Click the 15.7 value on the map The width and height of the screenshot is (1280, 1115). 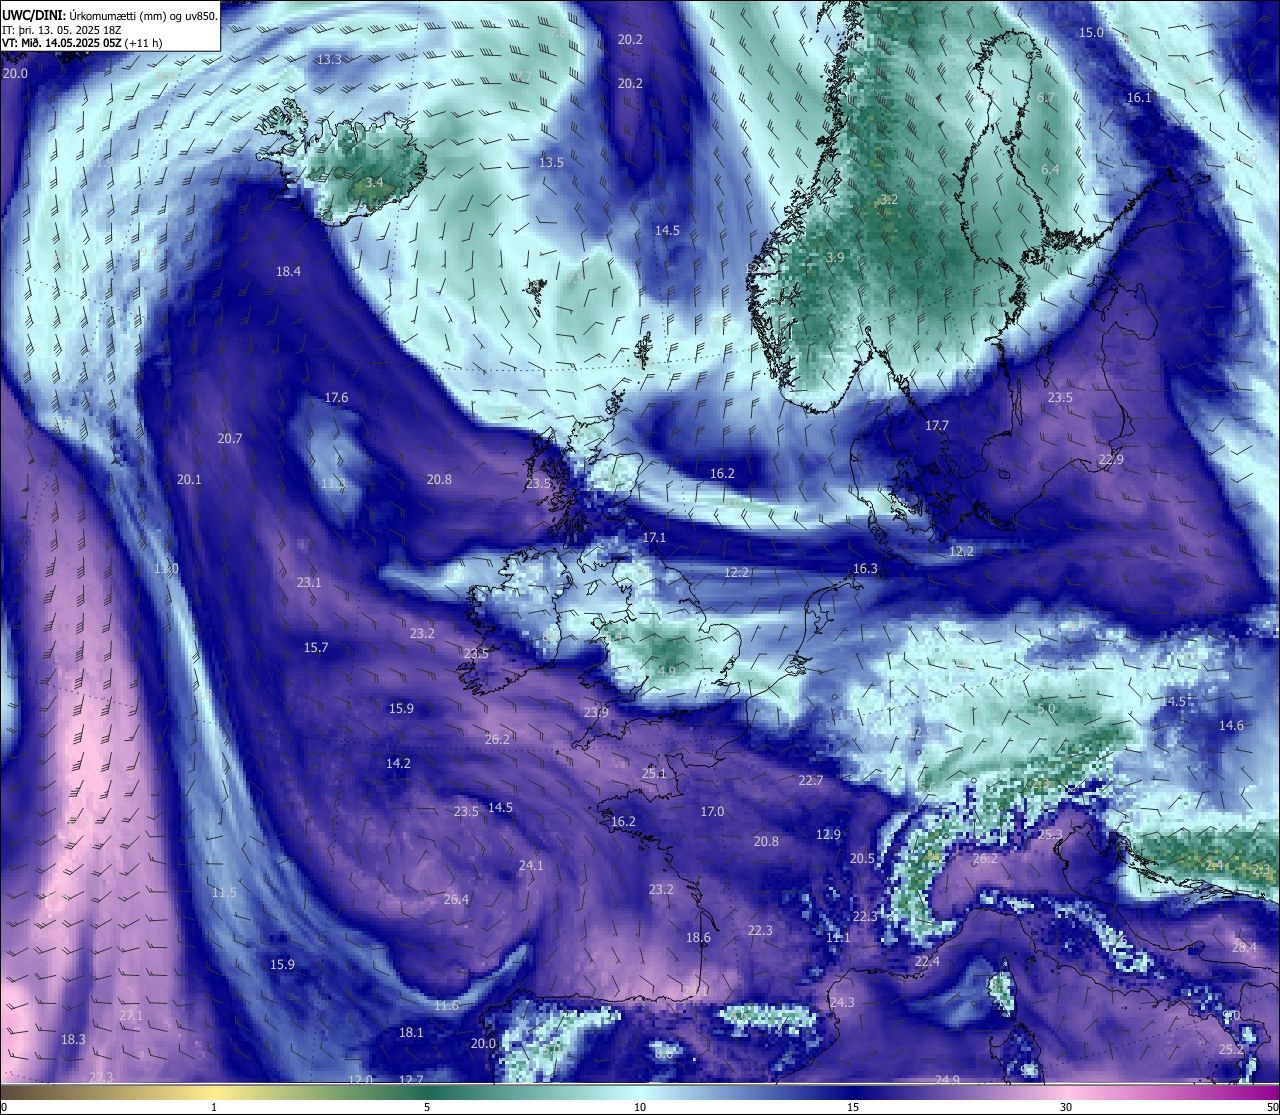[x=316, y=647]
